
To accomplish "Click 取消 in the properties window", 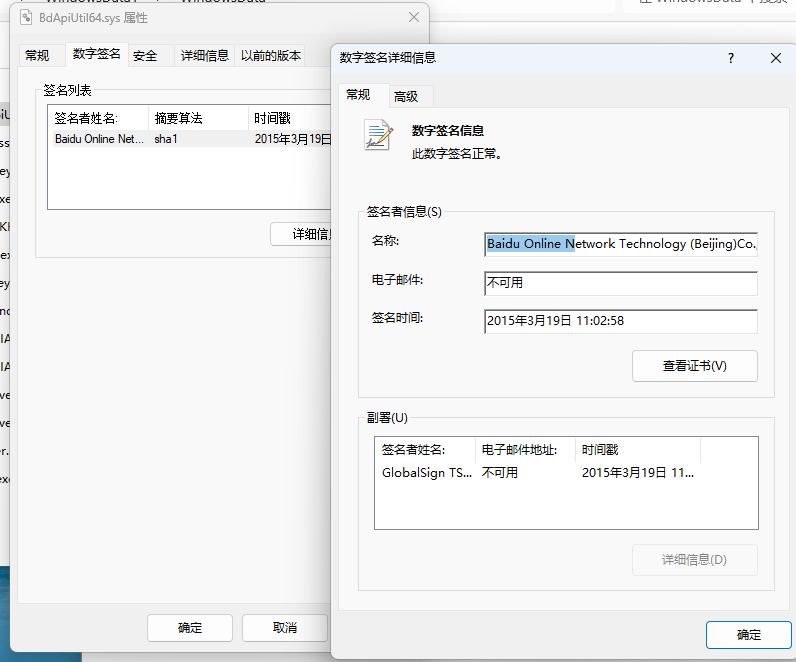I will coord(285,628).
